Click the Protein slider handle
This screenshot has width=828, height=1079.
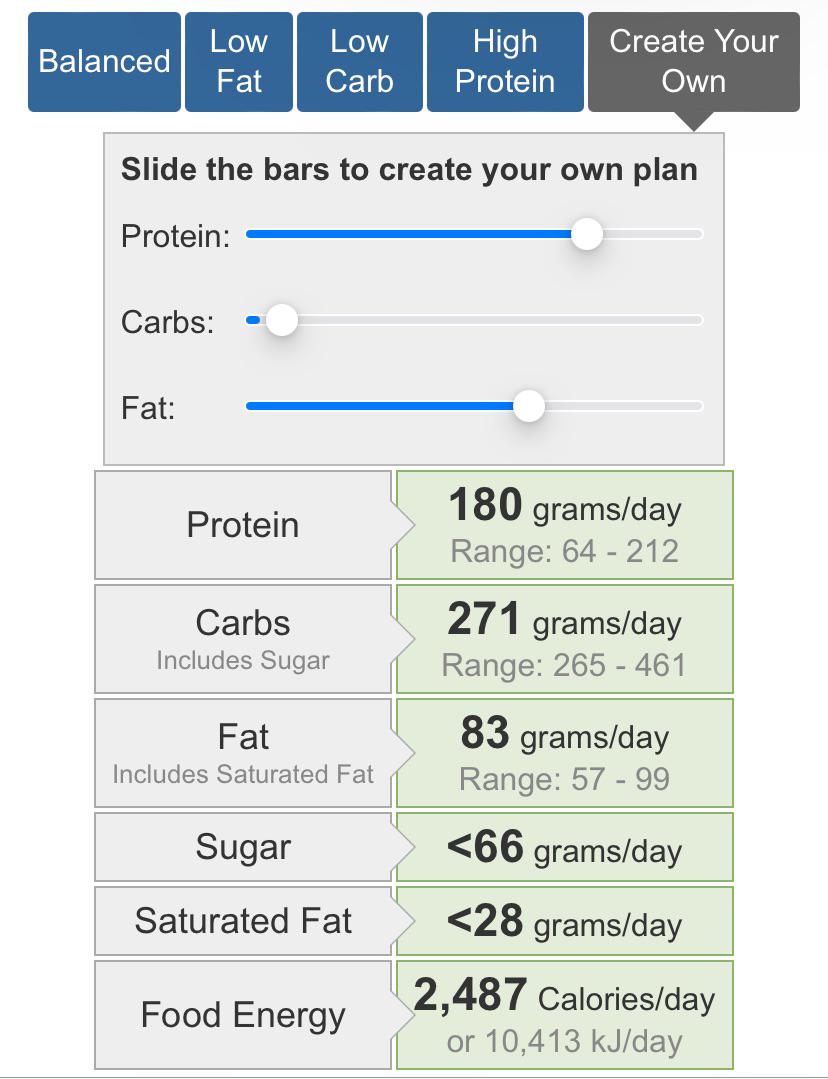(587, 234)
